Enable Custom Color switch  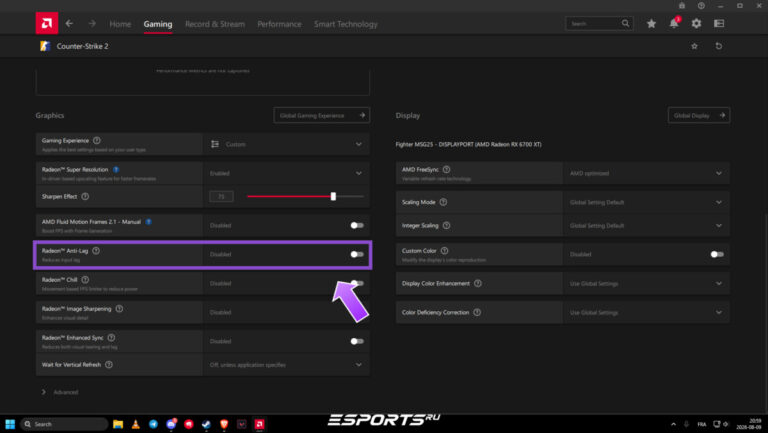(717, 254)
